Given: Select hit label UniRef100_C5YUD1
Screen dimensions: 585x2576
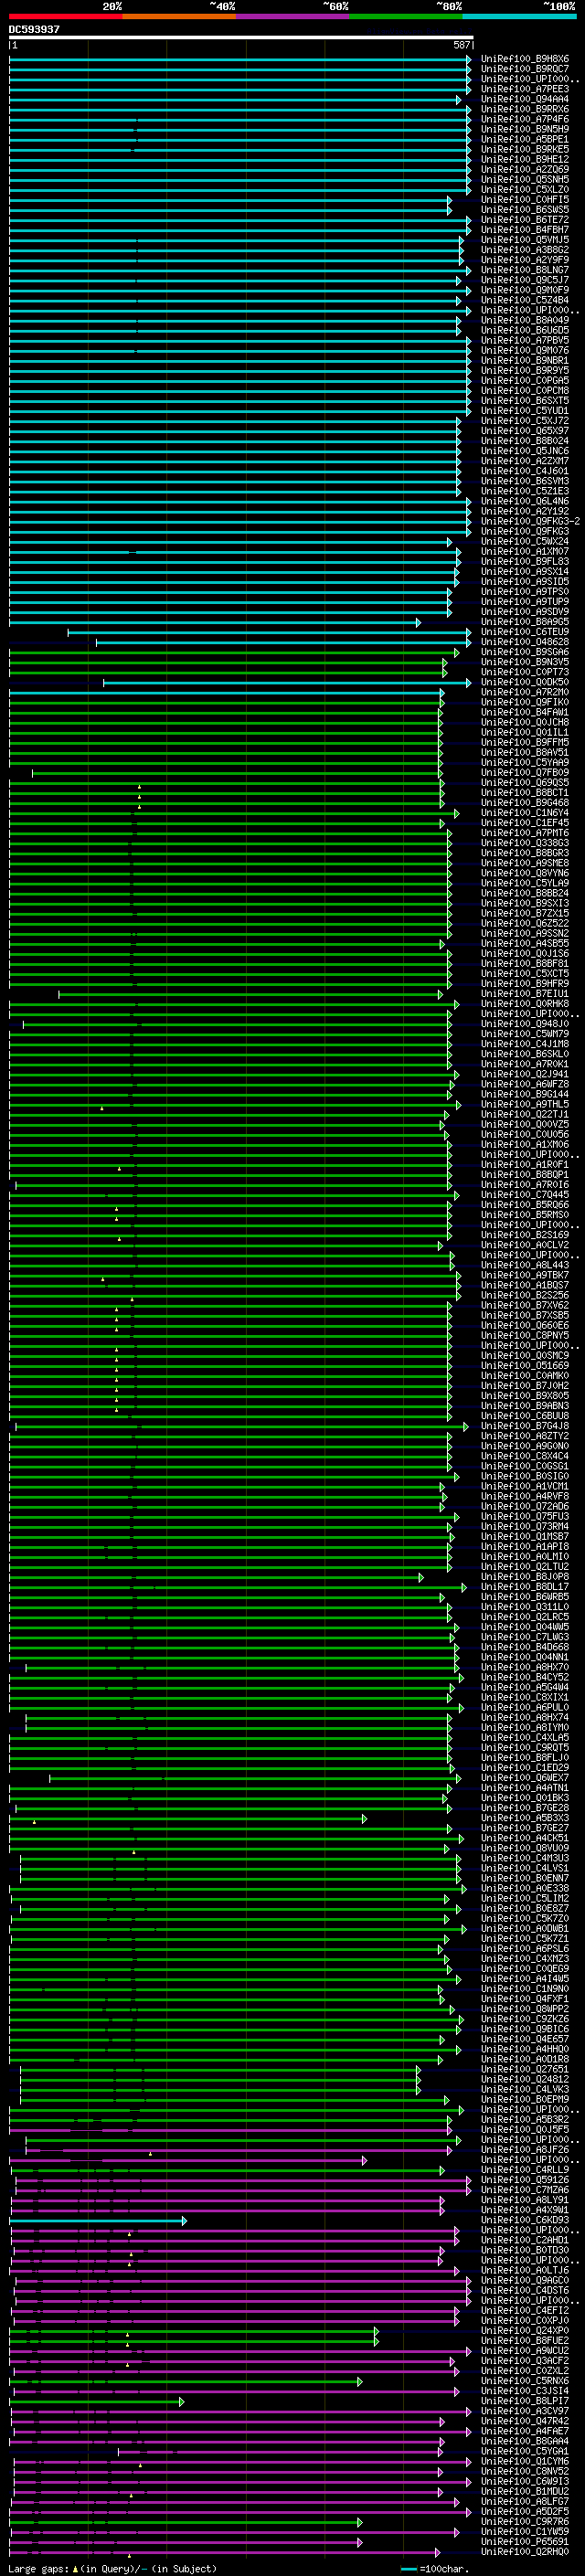Looking at the screenshot, I should [x=525, y=410].
